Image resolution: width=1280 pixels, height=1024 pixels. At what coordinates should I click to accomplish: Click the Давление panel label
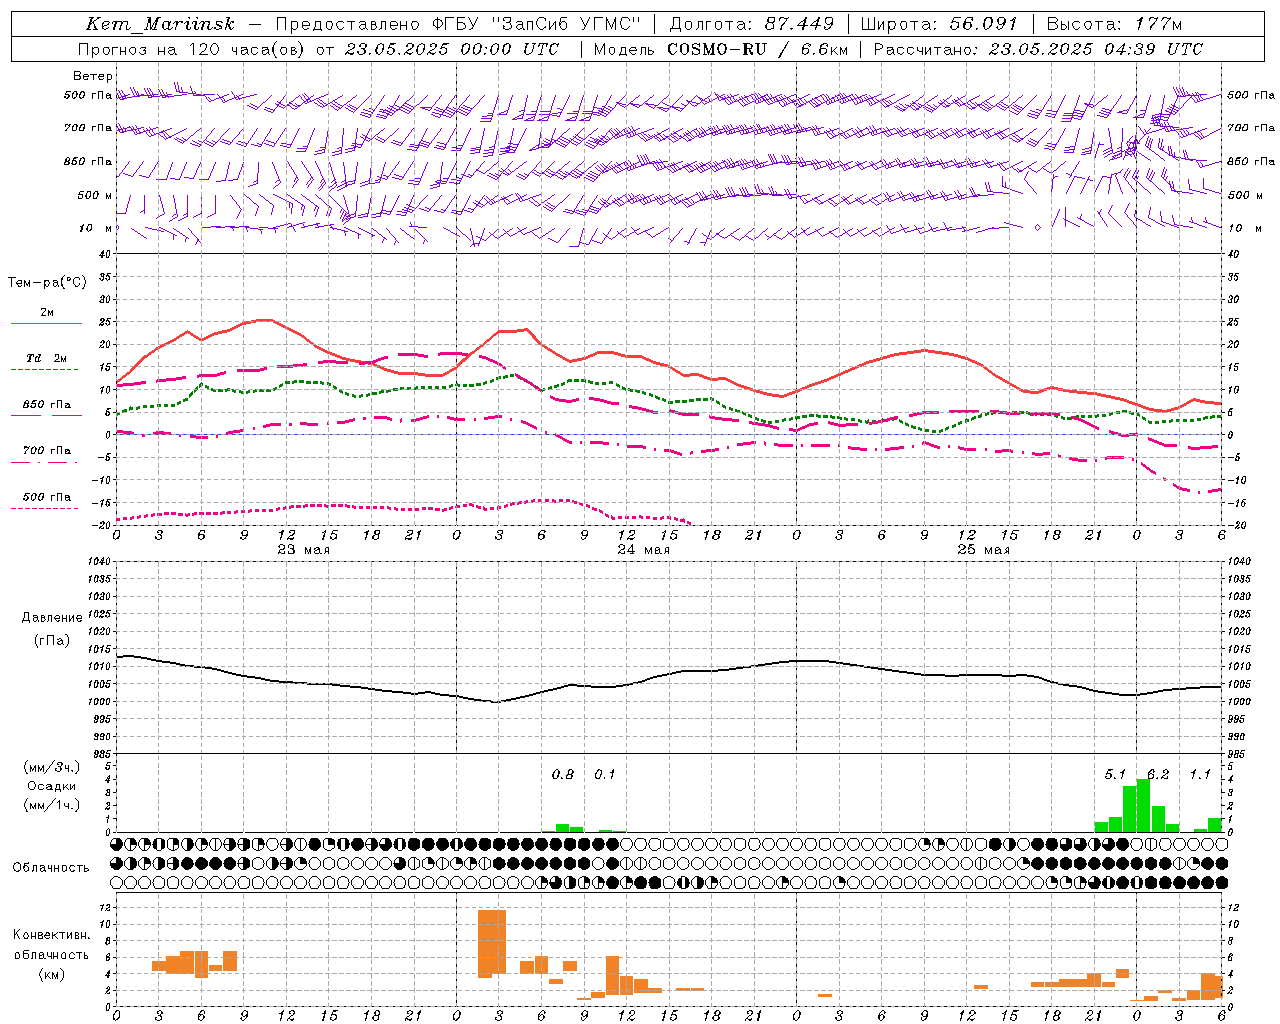[x=52, y=618]
